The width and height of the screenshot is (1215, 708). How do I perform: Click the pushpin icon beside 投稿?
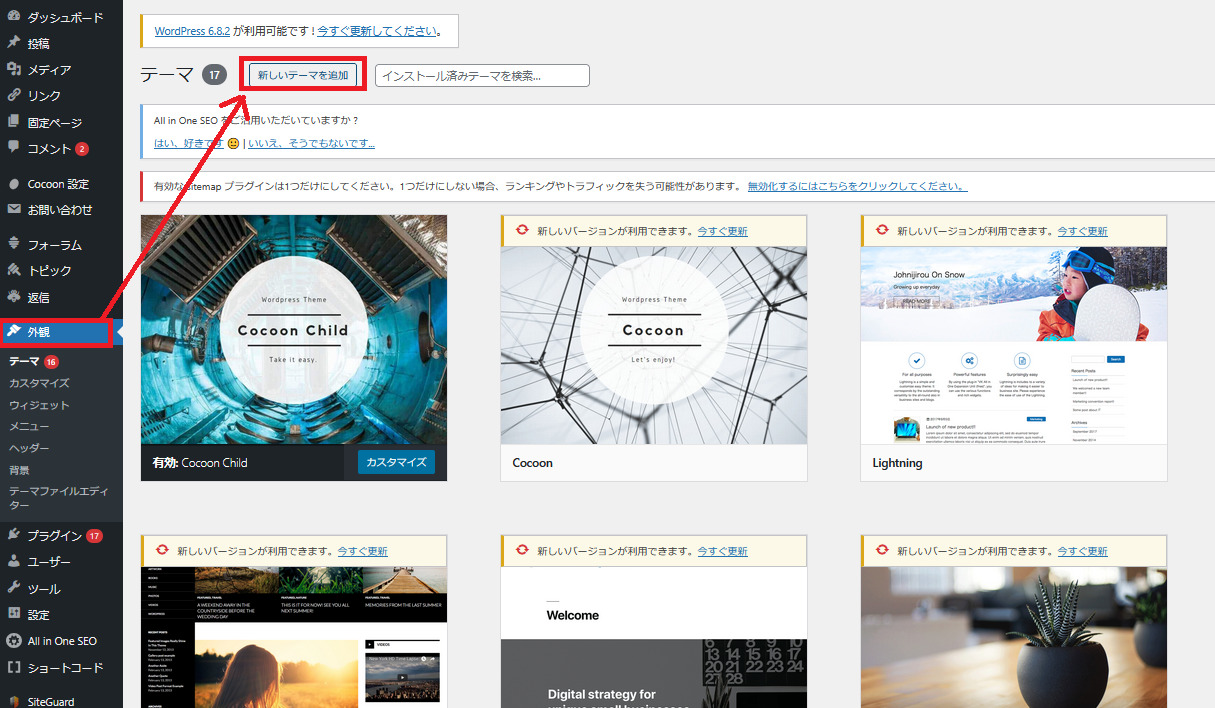(x=14, y=43)
